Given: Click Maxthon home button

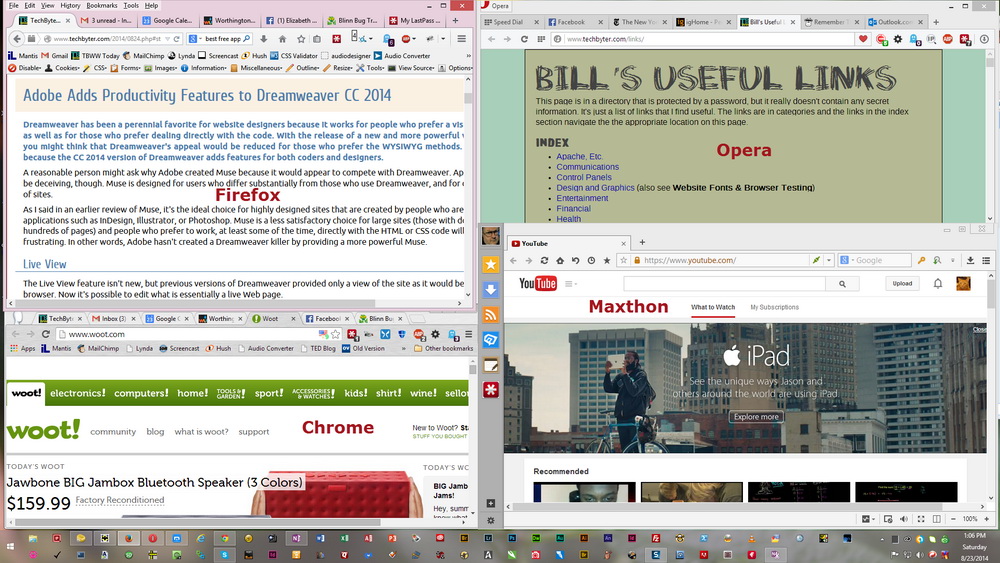Looking at the screenshot, I should [560, 260].
